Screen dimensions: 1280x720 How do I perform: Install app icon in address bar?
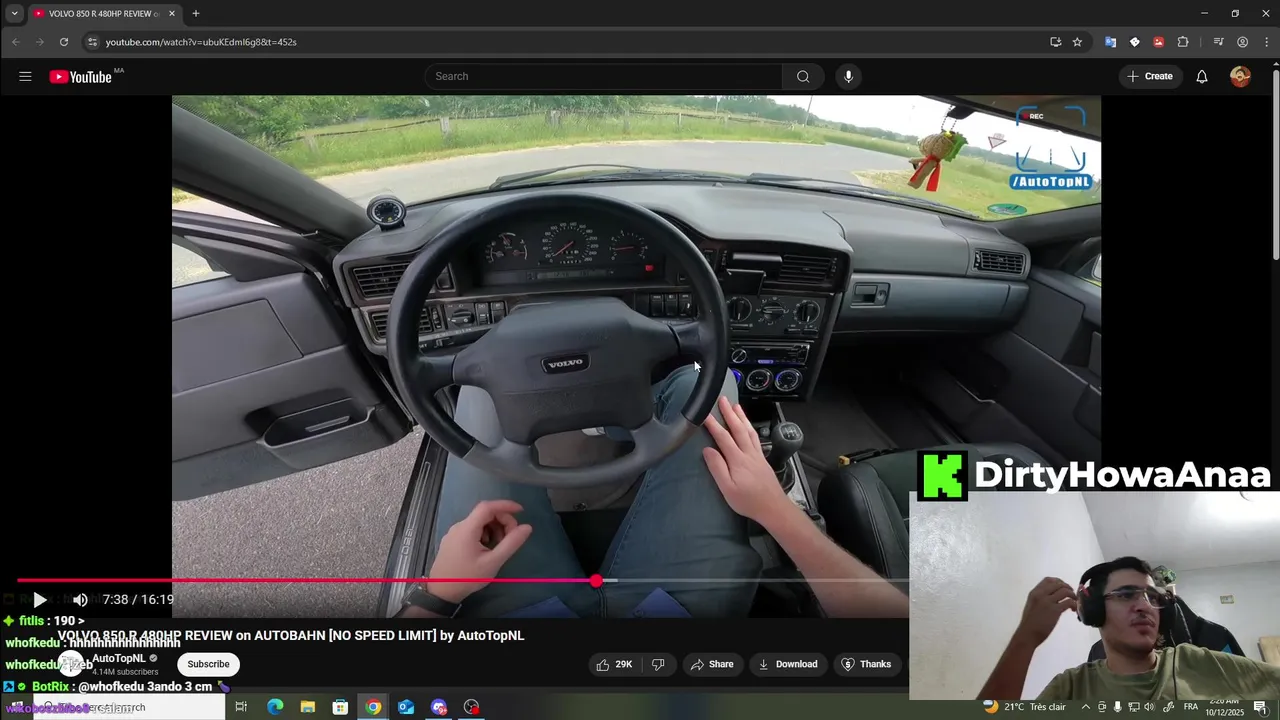(x=1055, y=42)
